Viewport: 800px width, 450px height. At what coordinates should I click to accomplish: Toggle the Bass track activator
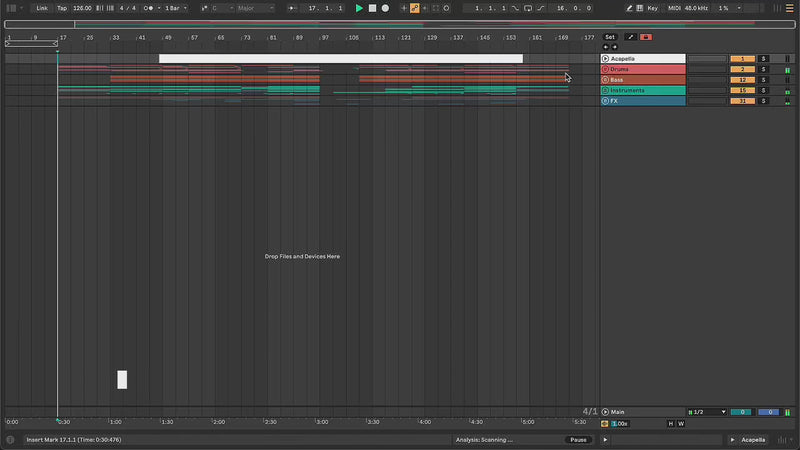[742, 80]
